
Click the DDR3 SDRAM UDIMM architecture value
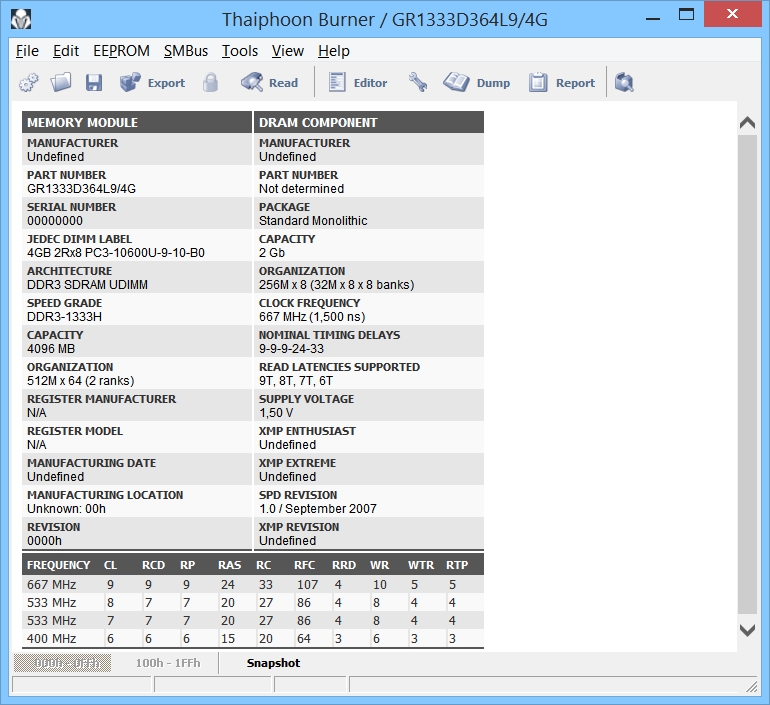pyautogui.click(x=87, y=284)
